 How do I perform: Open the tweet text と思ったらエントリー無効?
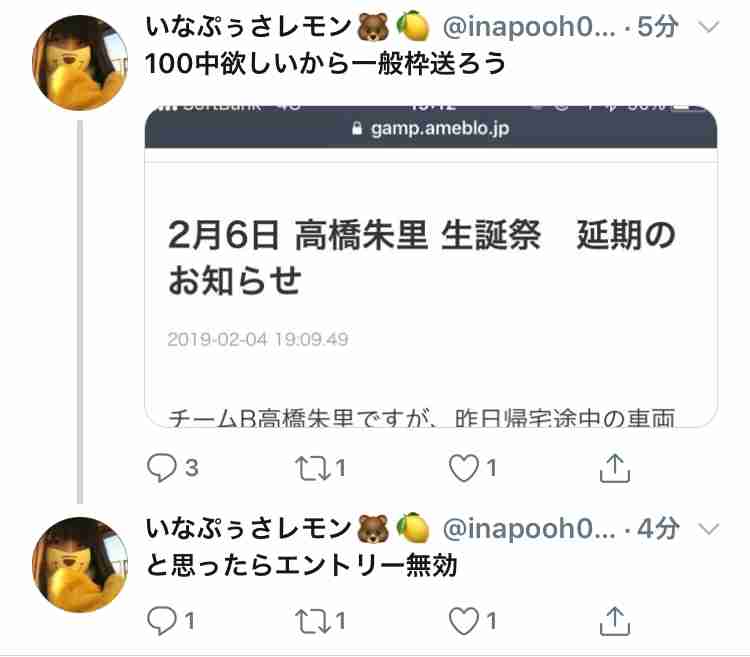(x=301, y=565)
